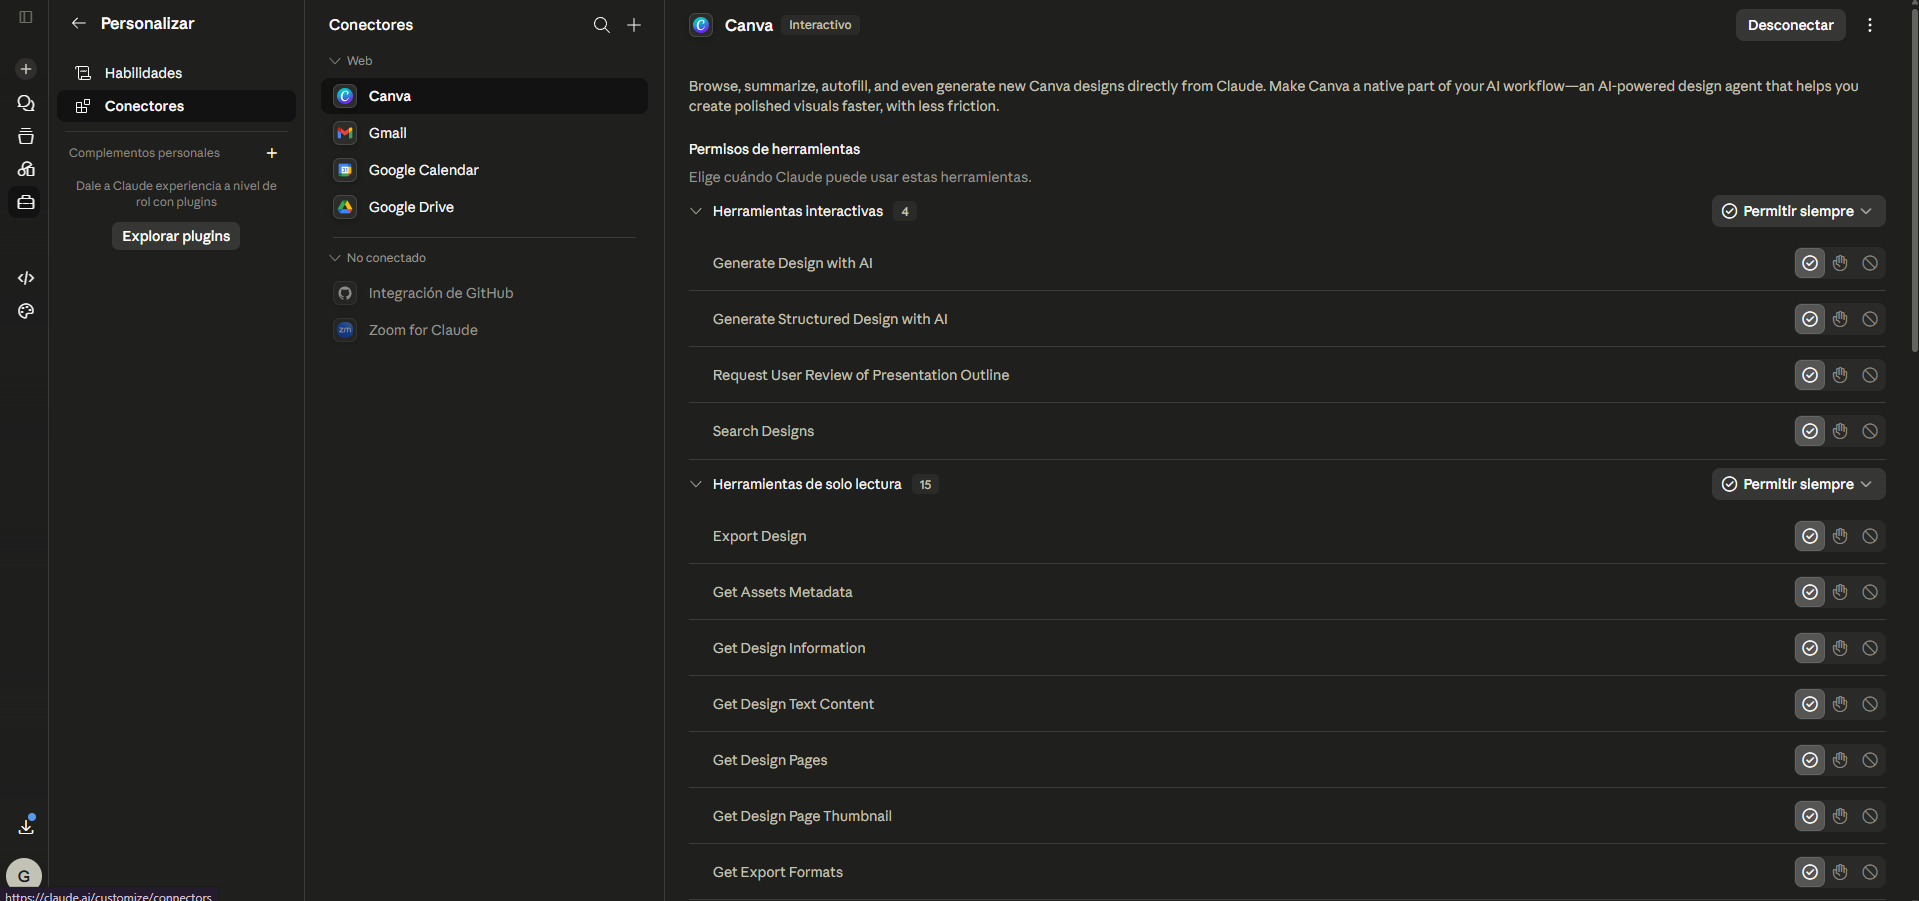Open Canva more options menu
The width and height of the screenshot is (1919, 901).
(1869, 25)
